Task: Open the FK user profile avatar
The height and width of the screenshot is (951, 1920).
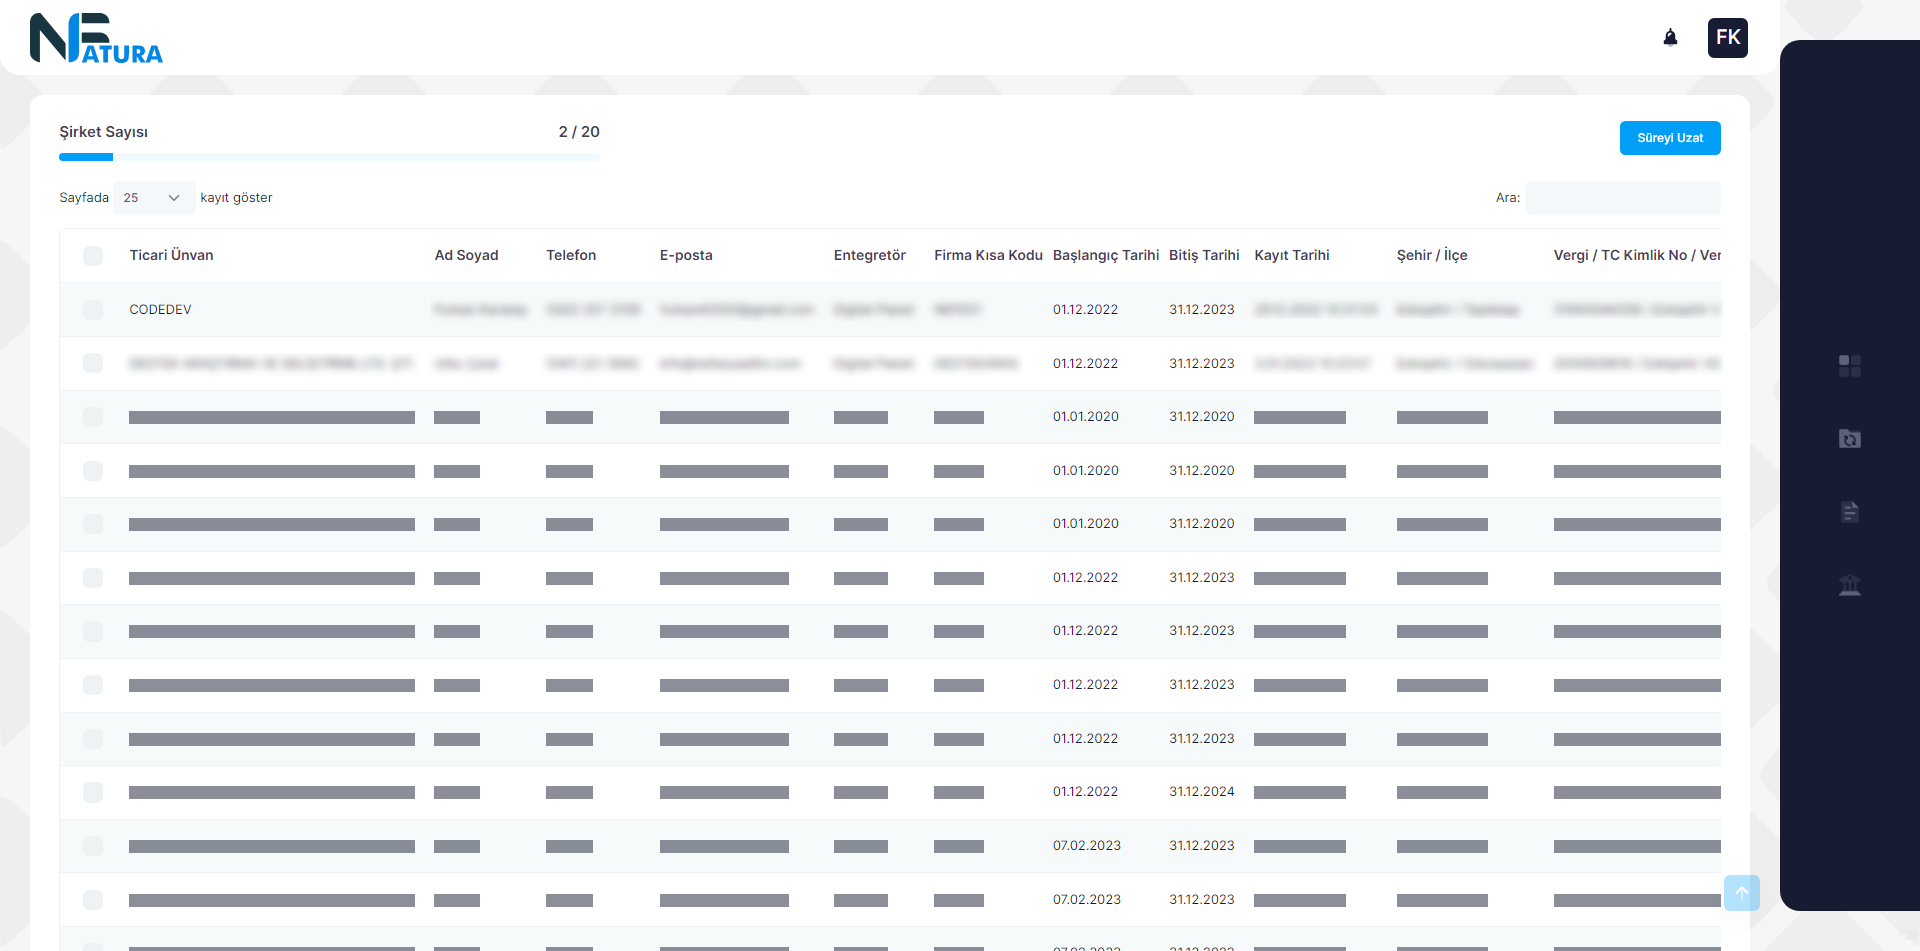Action: pos(1727,38)
